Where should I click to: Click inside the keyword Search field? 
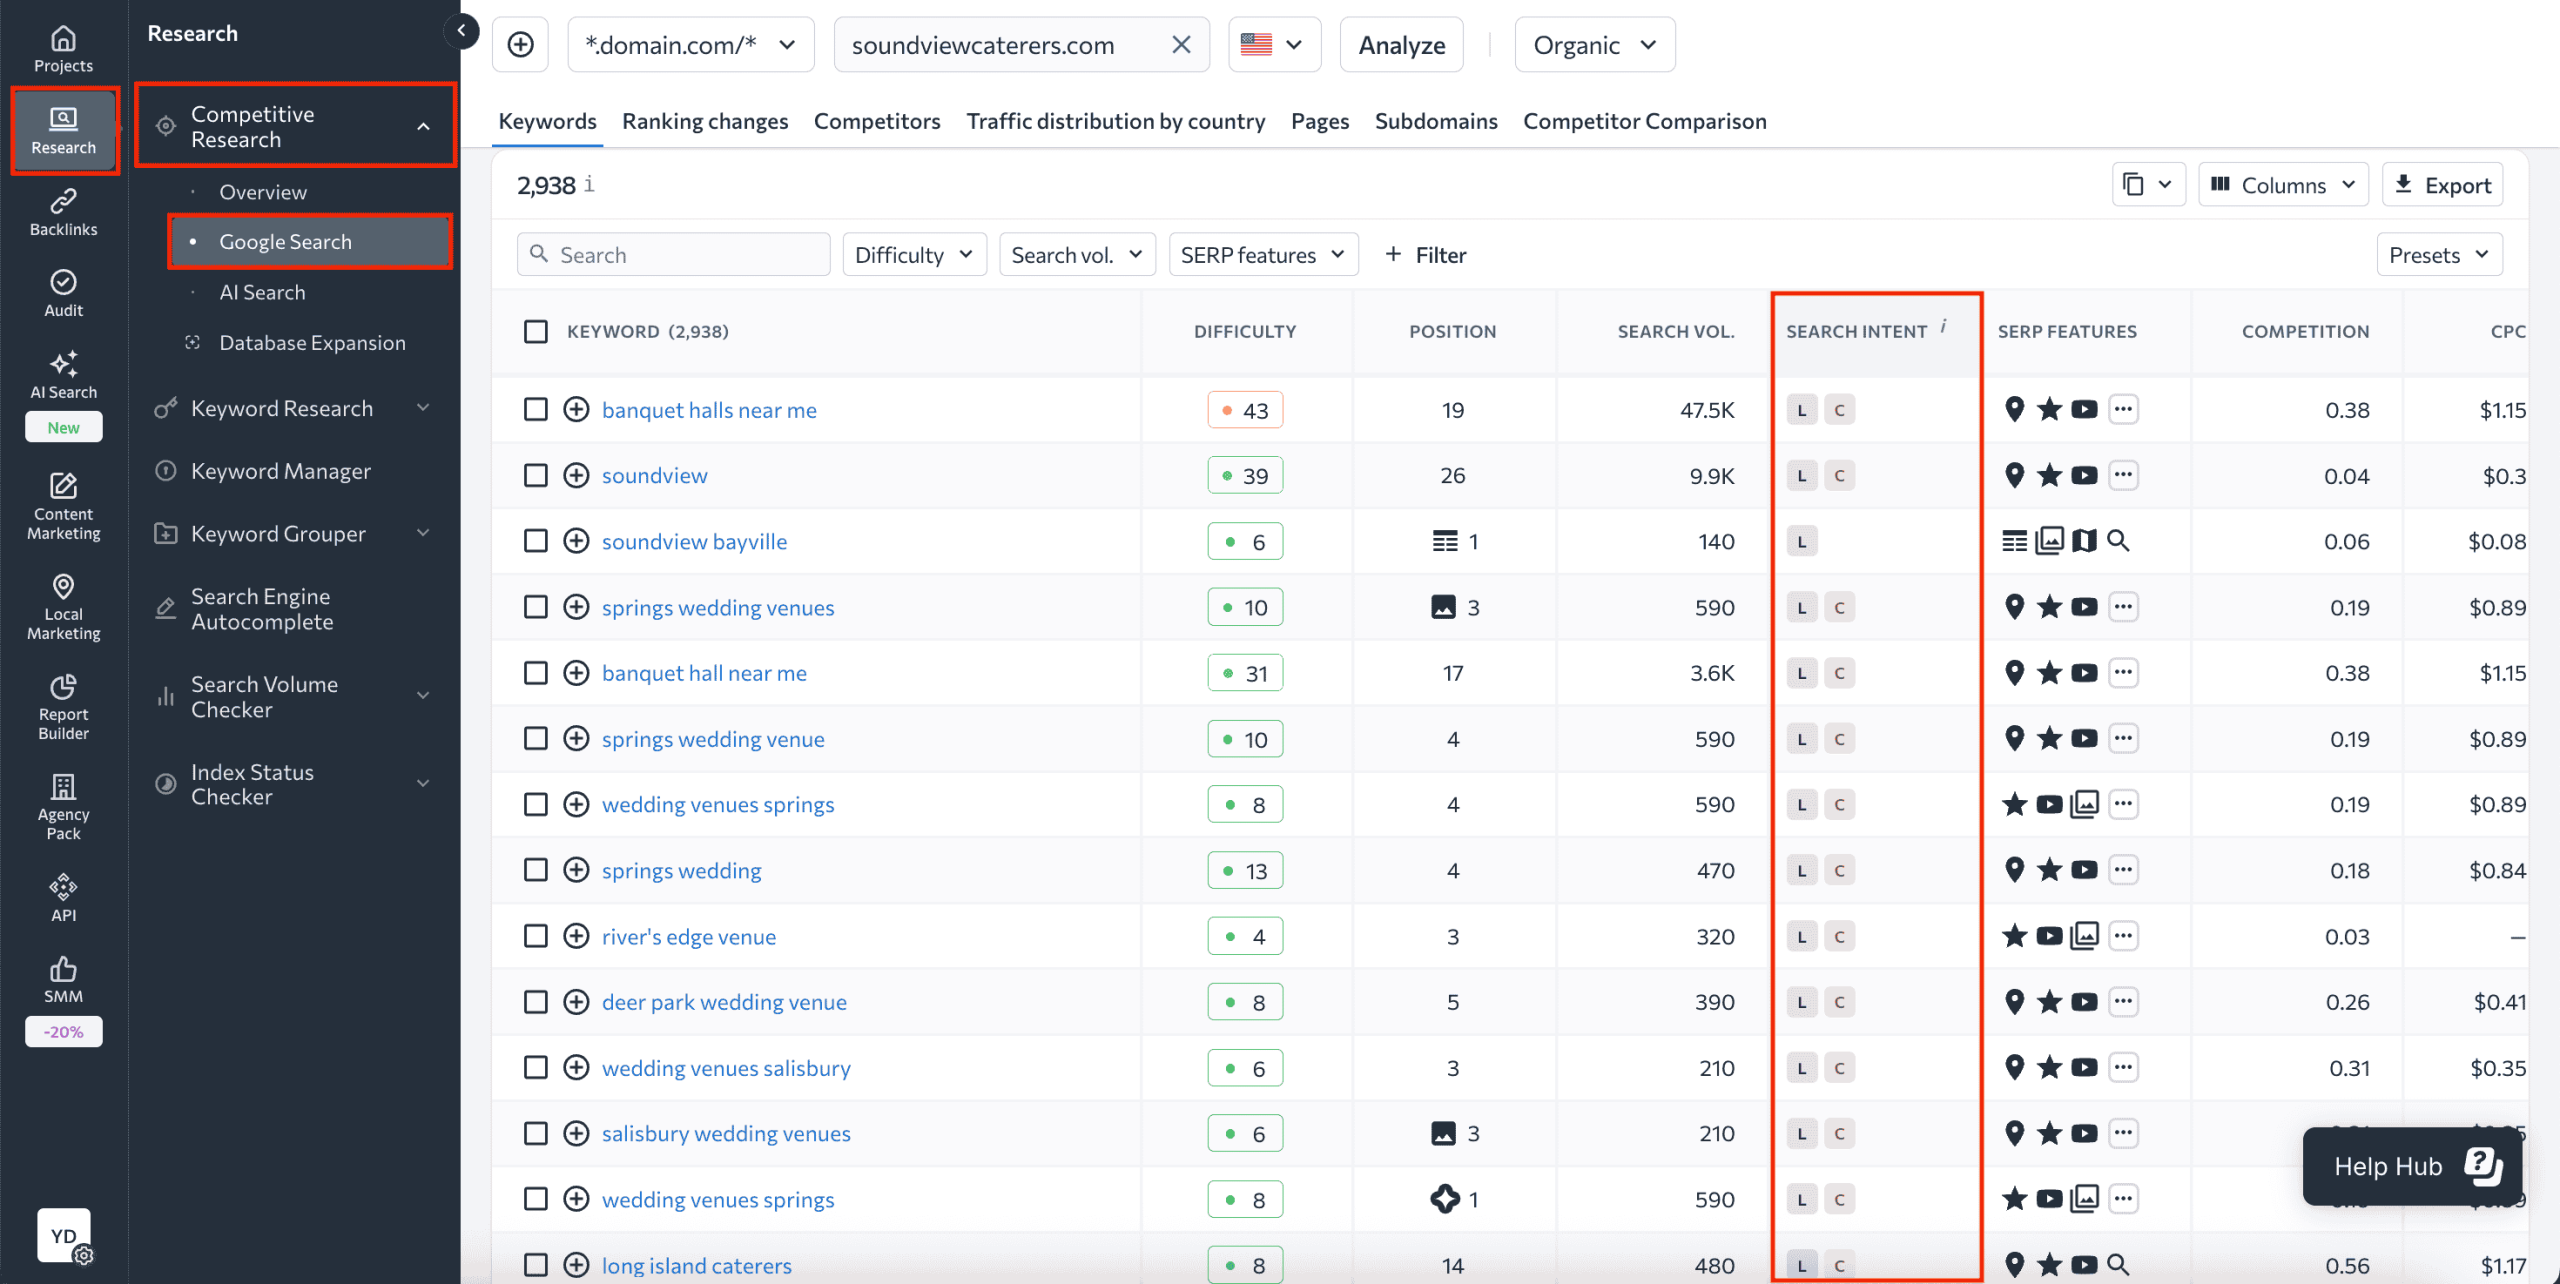(673, 254)
